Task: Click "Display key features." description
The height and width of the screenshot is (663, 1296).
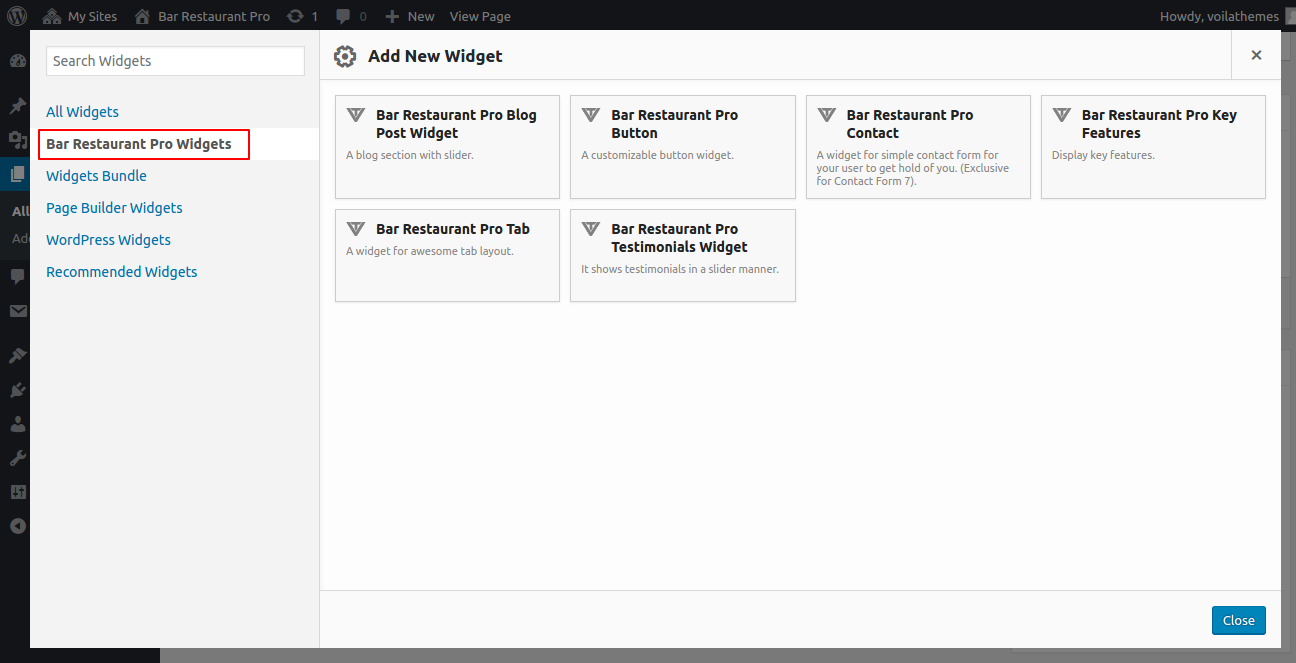Action: [x=1103, y=155]
